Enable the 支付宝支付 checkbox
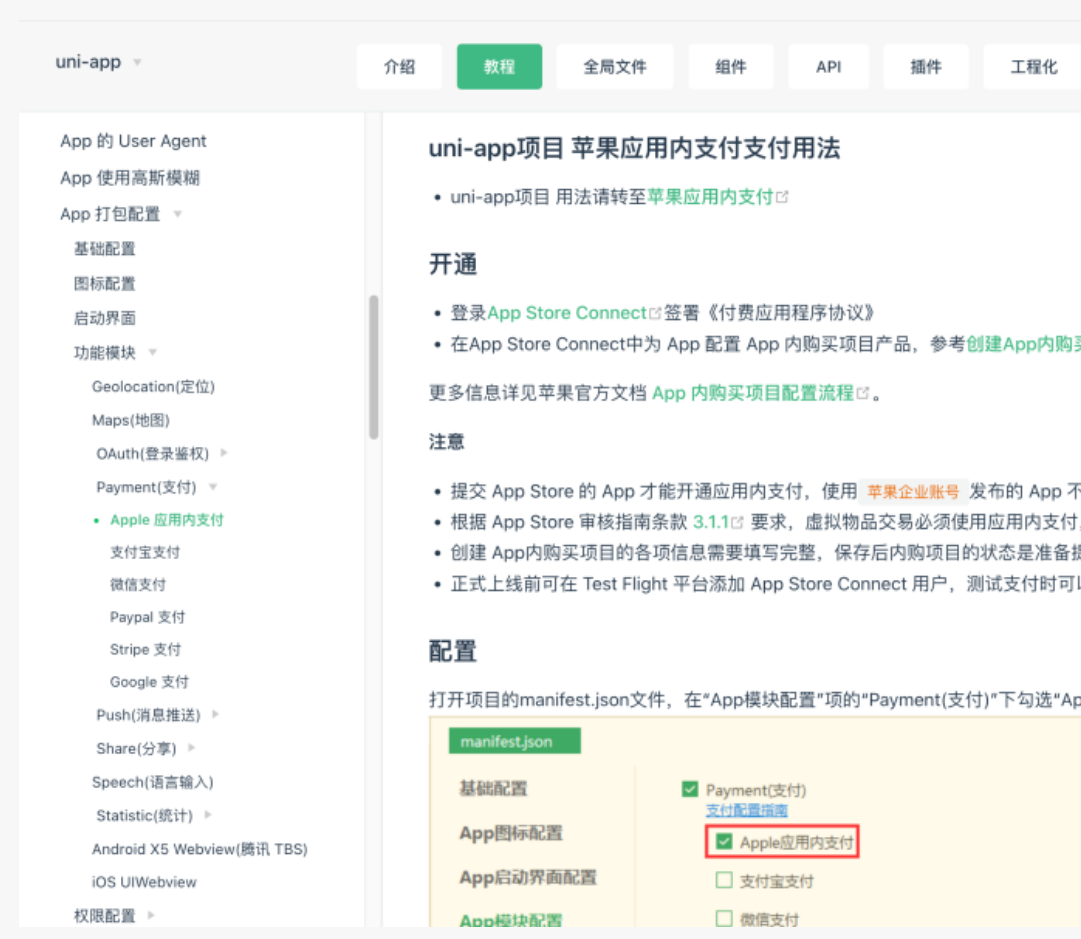 [x=725, y=881]
